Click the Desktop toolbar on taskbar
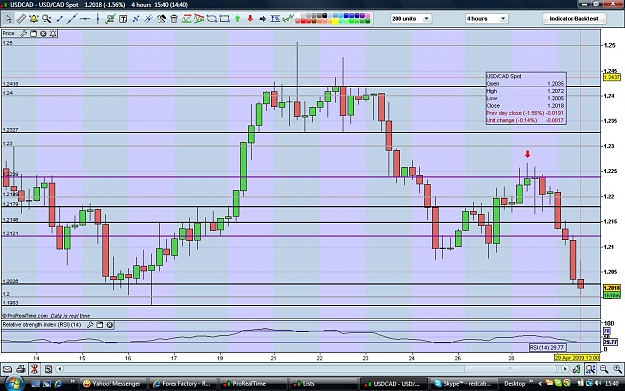 pyautogui.click(x=515, y=383)
